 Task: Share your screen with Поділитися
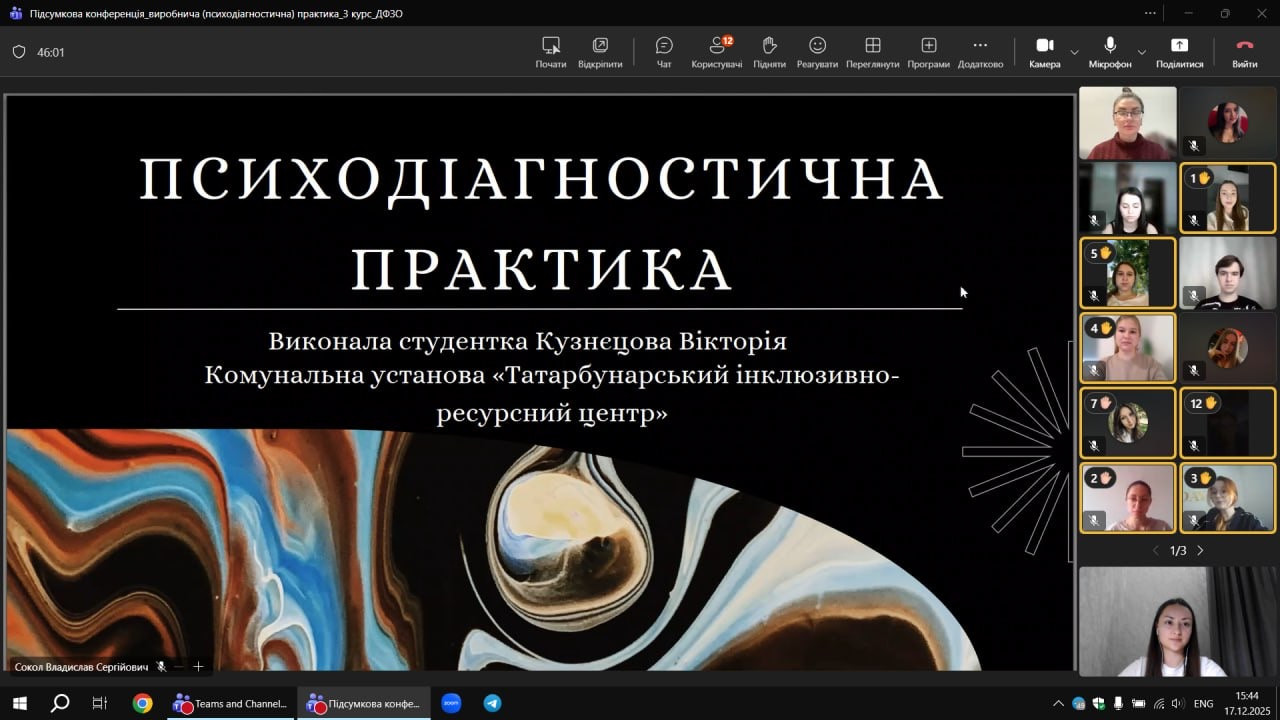click(1179, 52)
